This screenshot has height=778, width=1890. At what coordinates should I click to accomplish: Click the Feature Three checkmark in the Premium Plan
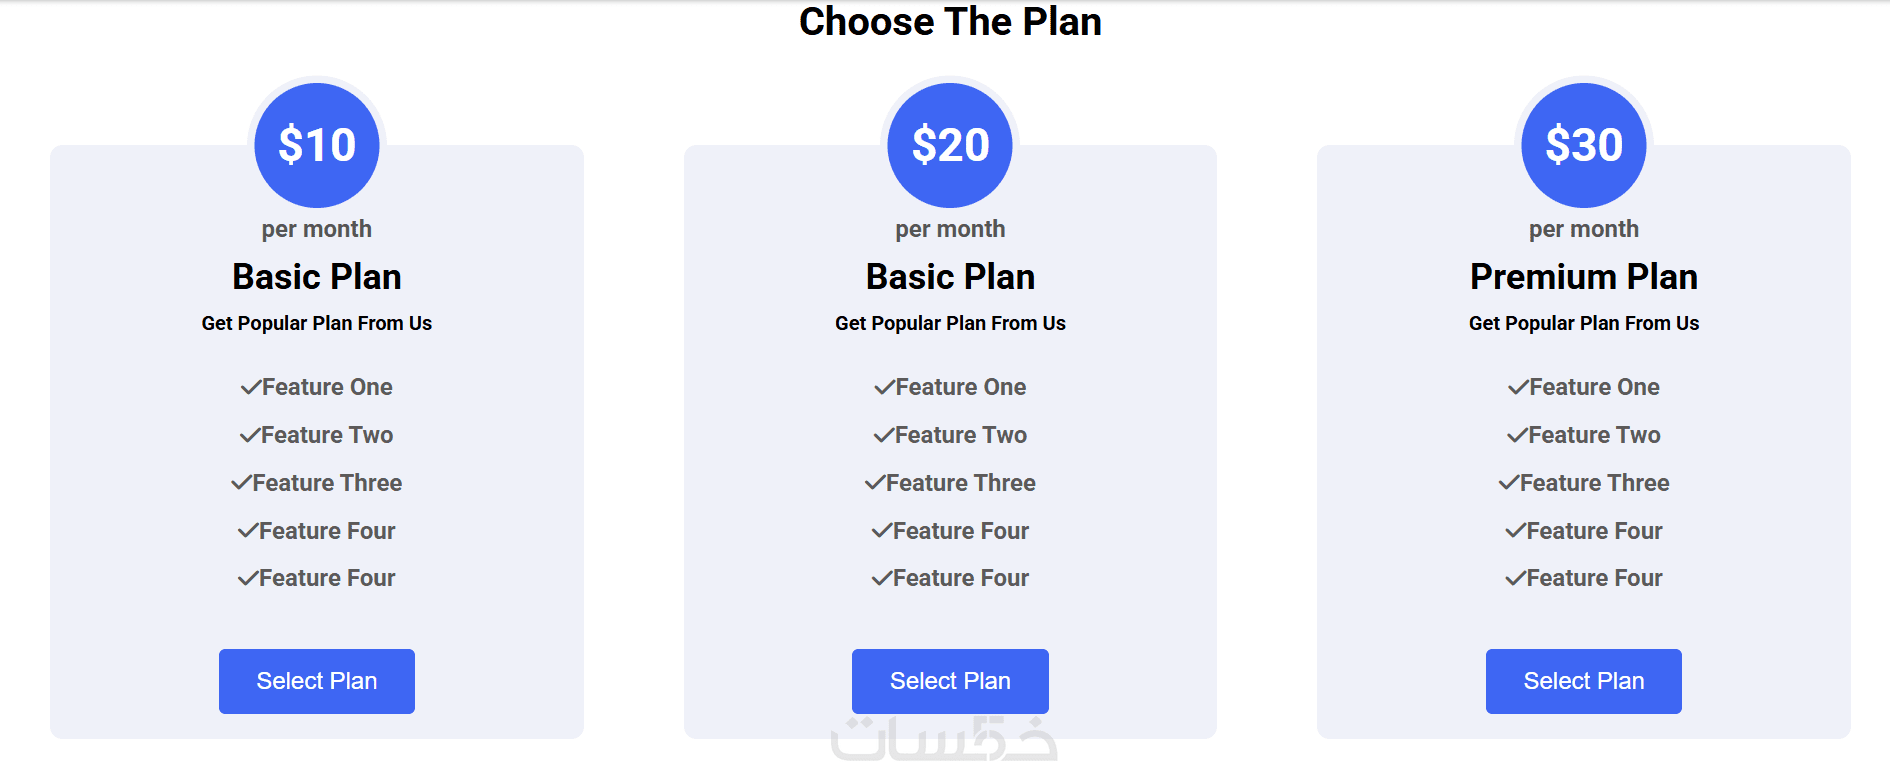coord(1508,483)
